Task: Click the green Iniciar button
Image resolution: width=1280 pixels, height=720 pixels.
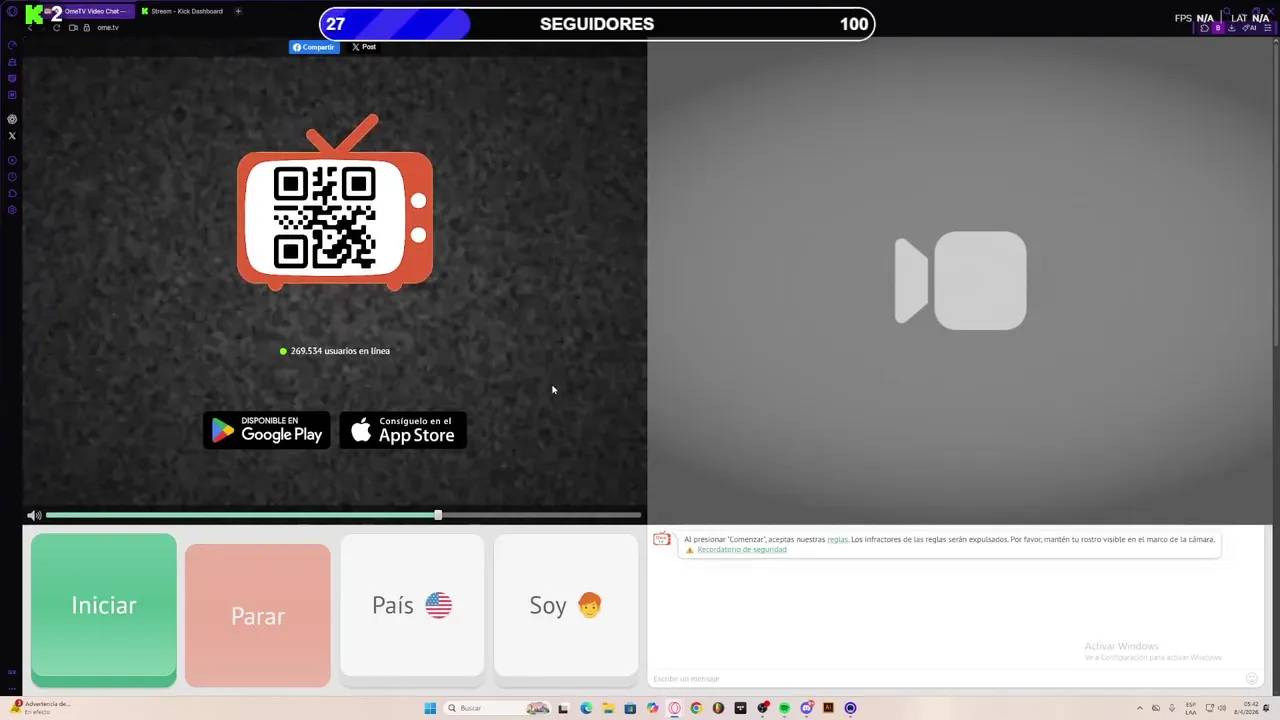Action: 103,610
